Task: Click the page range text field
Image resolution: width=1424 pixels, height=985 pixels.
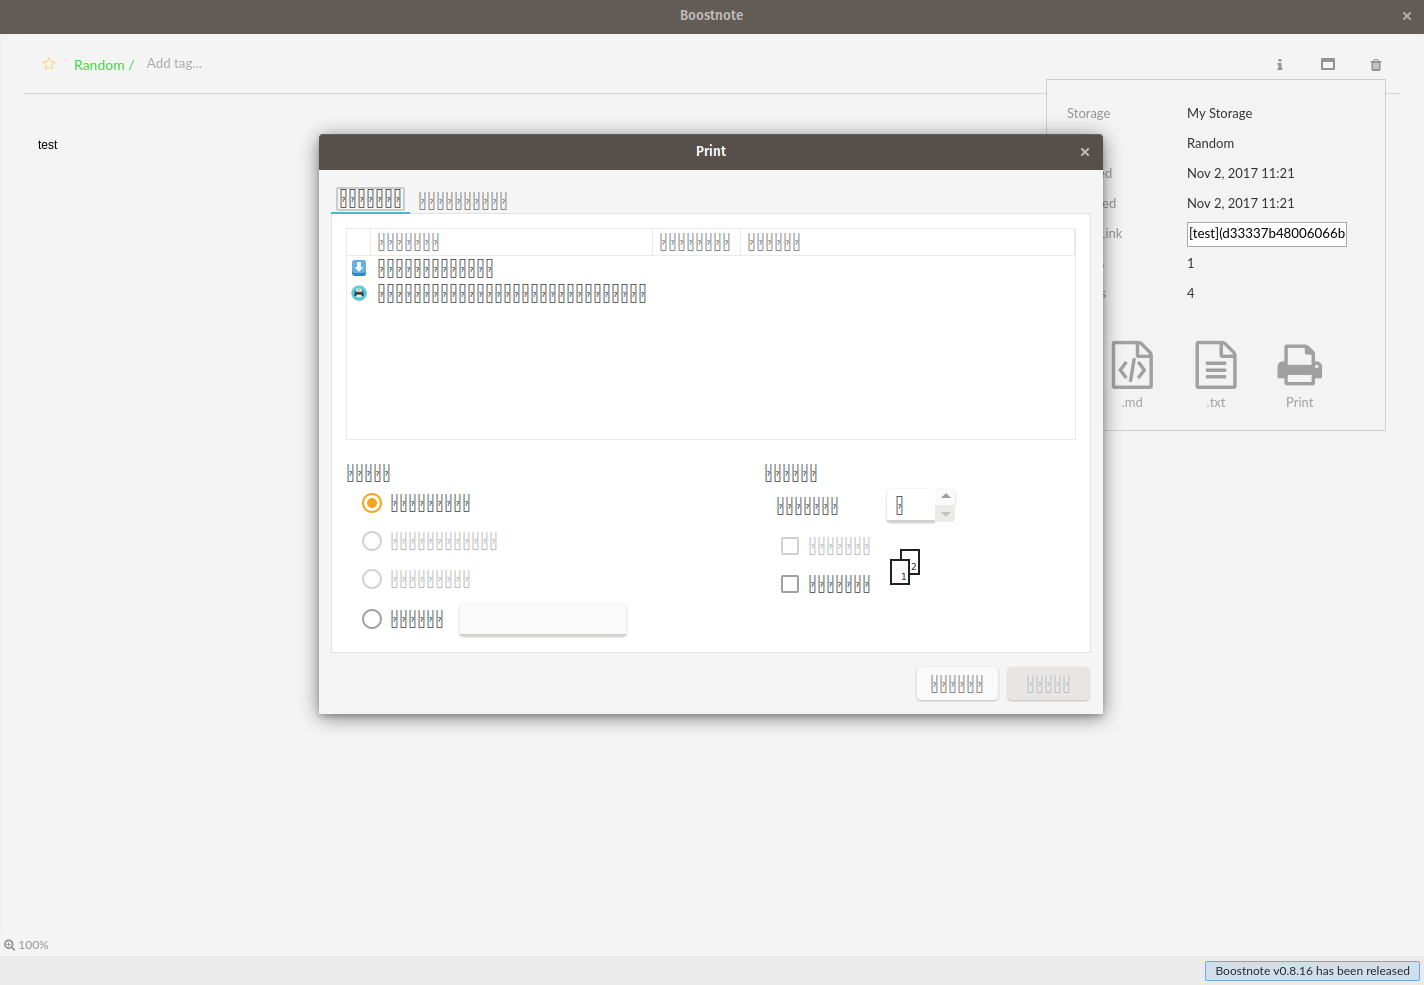Action: point(543,619)
